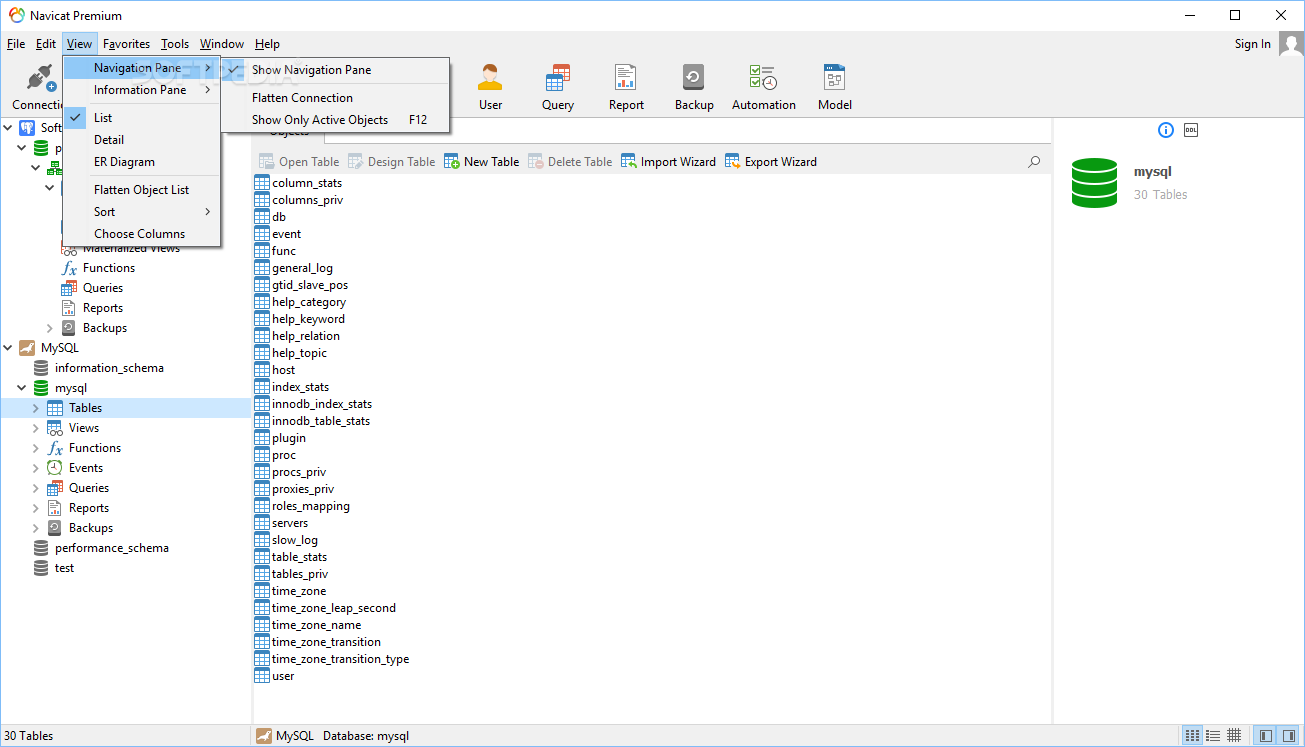Select the help_keyword table
The image size is (1305, 747).
(300, 319)
